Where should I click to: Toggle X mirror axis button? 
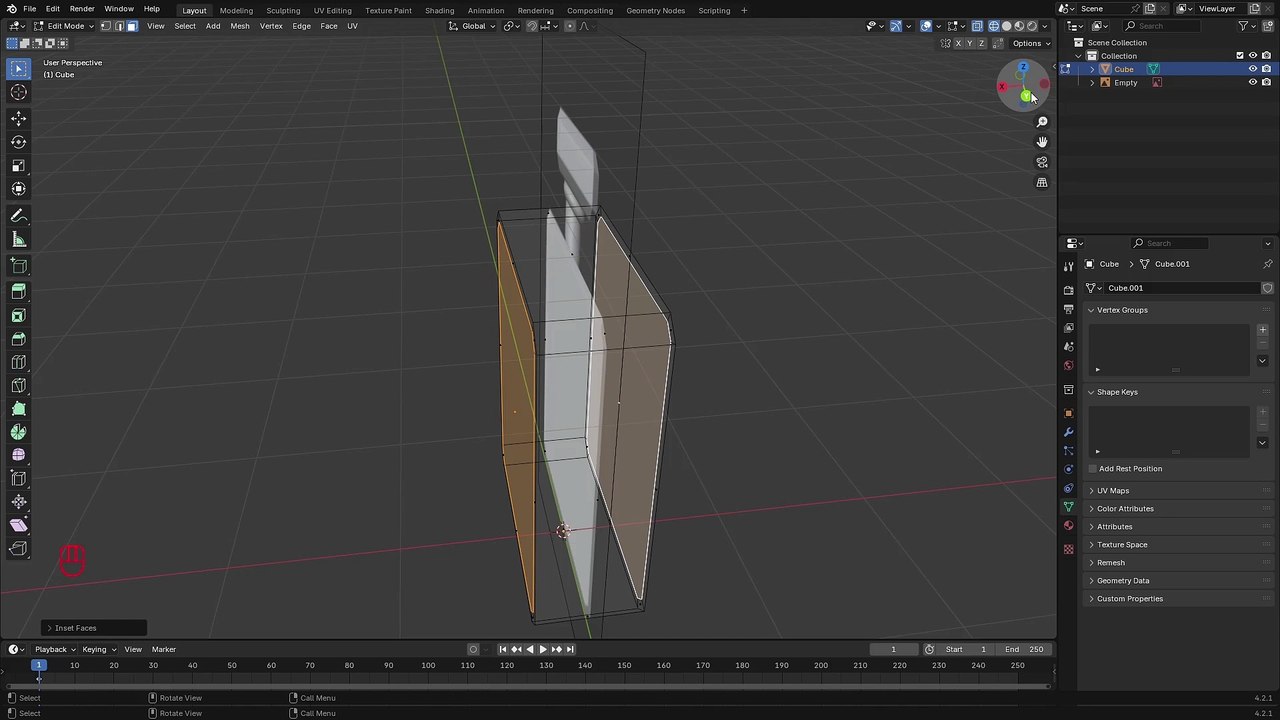click(x=958, y=43)
